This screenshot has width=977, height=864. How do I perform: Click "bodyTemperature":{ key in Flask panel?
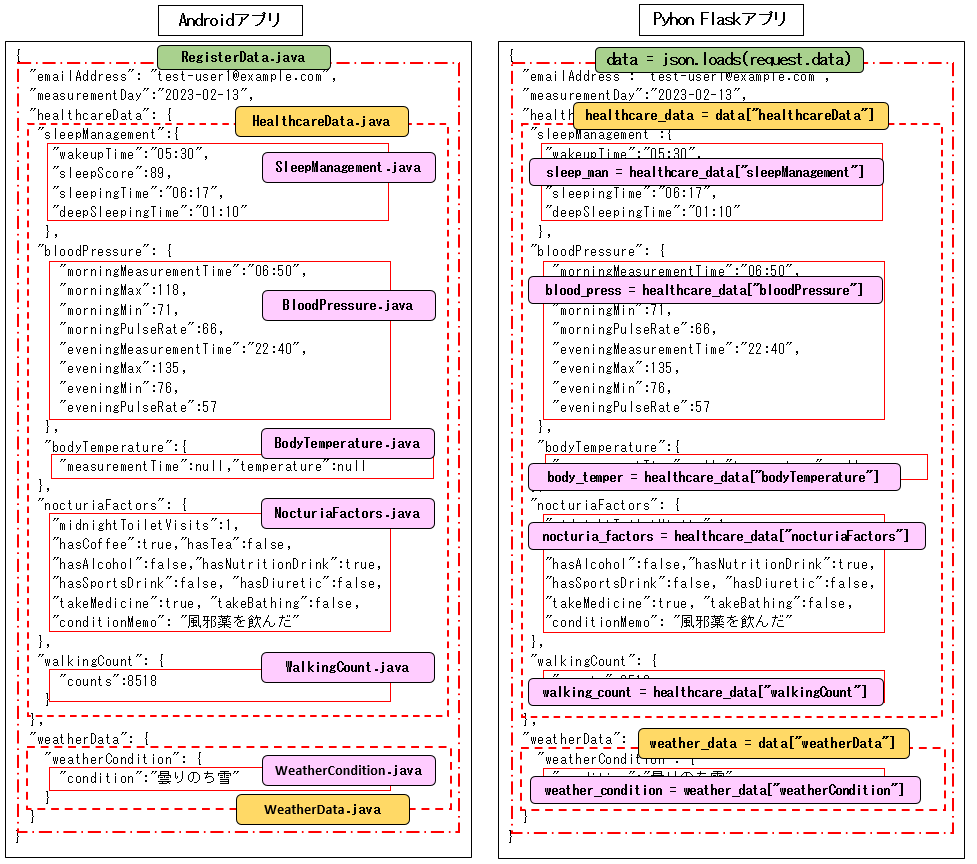pos(609,447)
